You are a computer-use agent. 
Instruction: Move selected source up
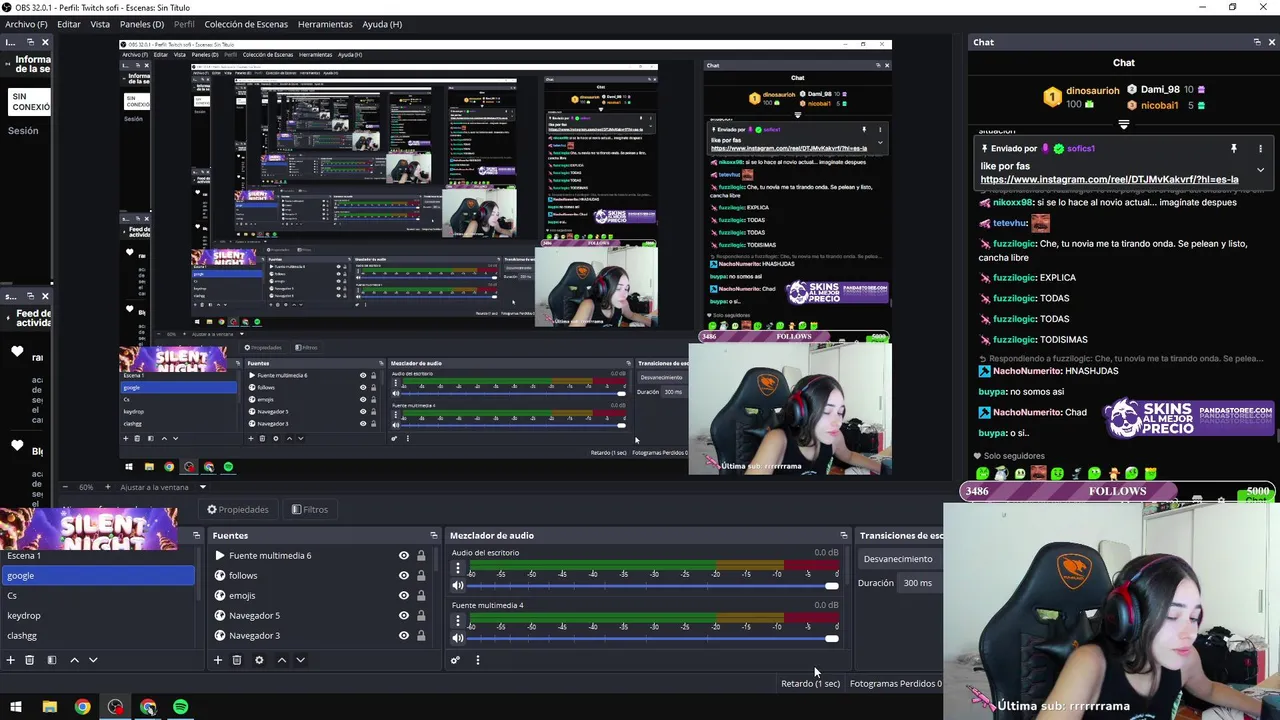pyautogui.click(x=281, y=660)
